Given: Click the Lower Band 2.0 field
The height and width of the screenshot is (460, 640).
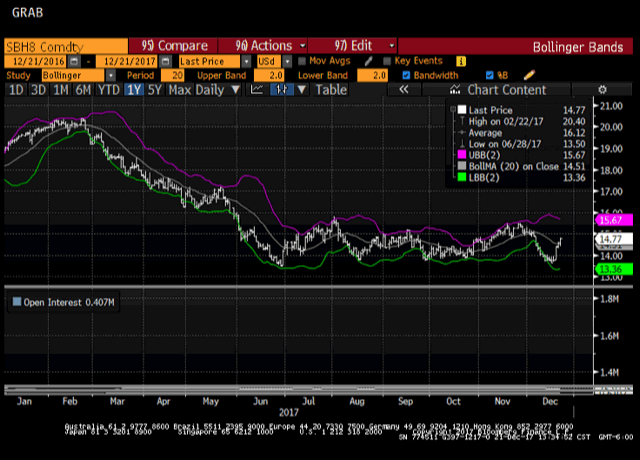Looking at the screenshot, I should pyautogui.click(x=372, y=75).
